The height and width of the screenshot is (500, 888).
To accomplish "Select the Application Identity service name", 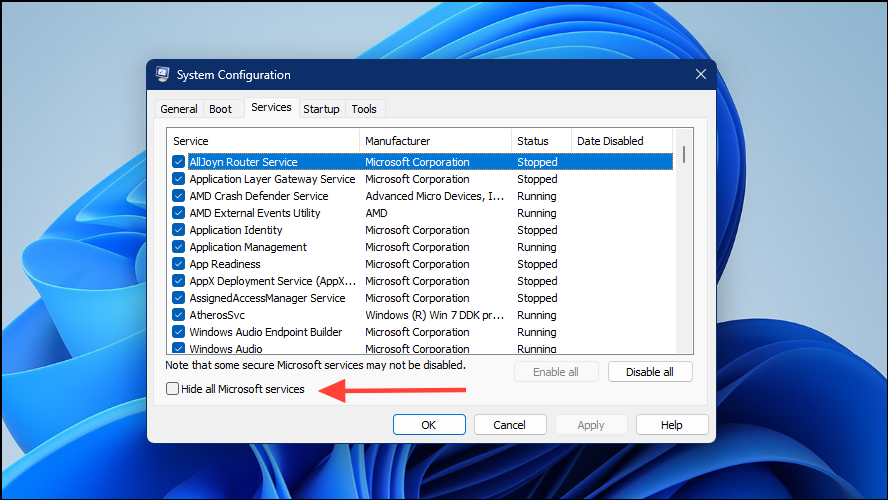I will pyautogui.click(x=236, y=230).
